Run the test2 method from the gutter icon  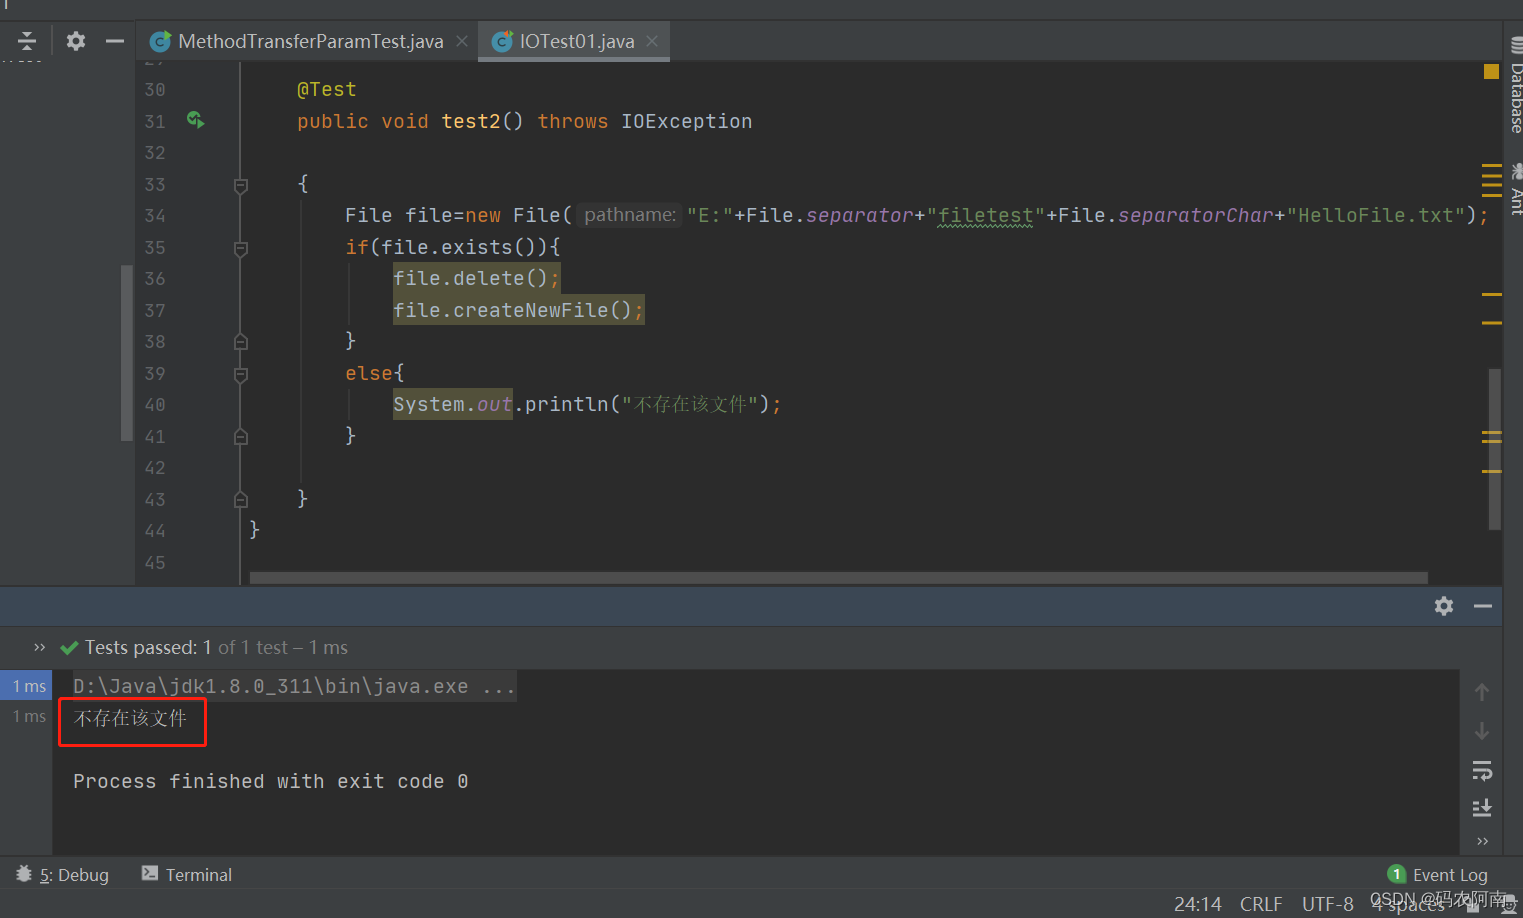[195, 119]
